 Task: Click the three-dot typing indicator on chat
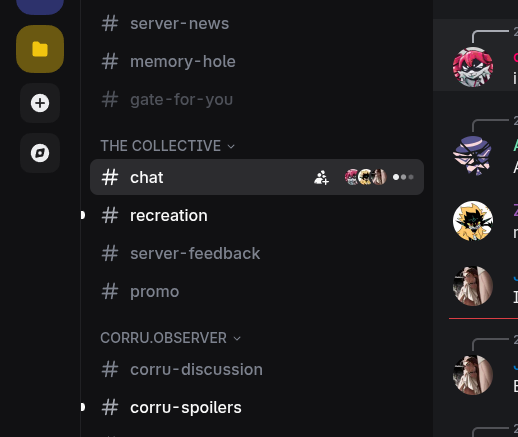403,177
